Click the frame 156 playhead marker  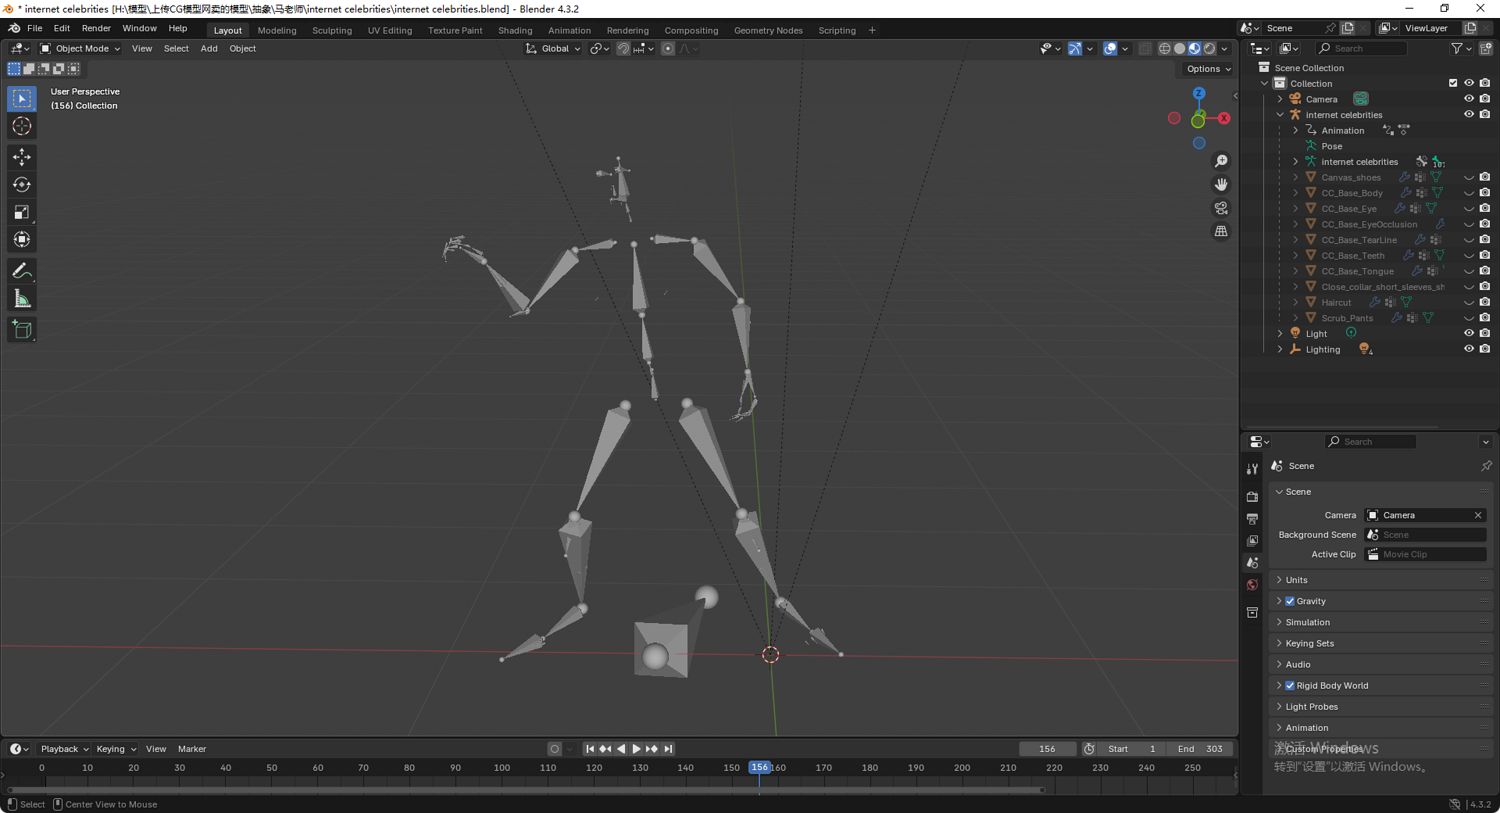pyautogui.click(x=760, y=768)
